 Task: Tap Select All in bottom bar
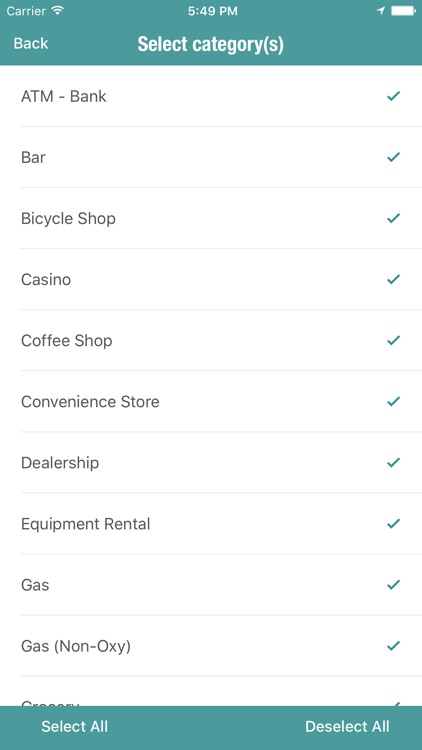[75, 727]
